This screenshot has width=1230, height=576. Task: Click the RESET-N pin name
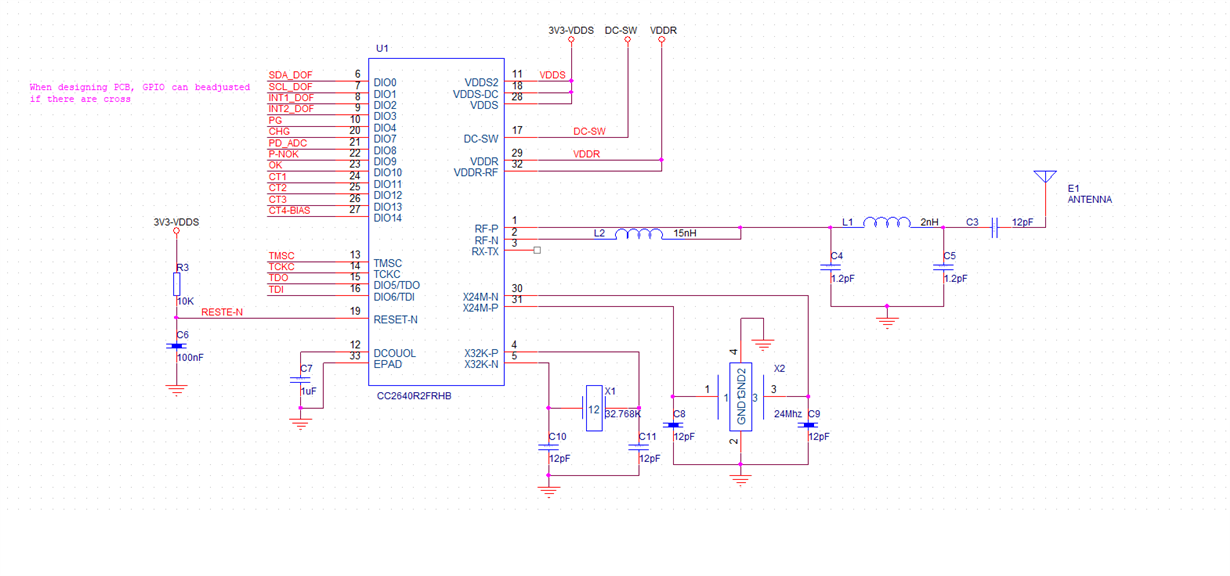[396, 319]
